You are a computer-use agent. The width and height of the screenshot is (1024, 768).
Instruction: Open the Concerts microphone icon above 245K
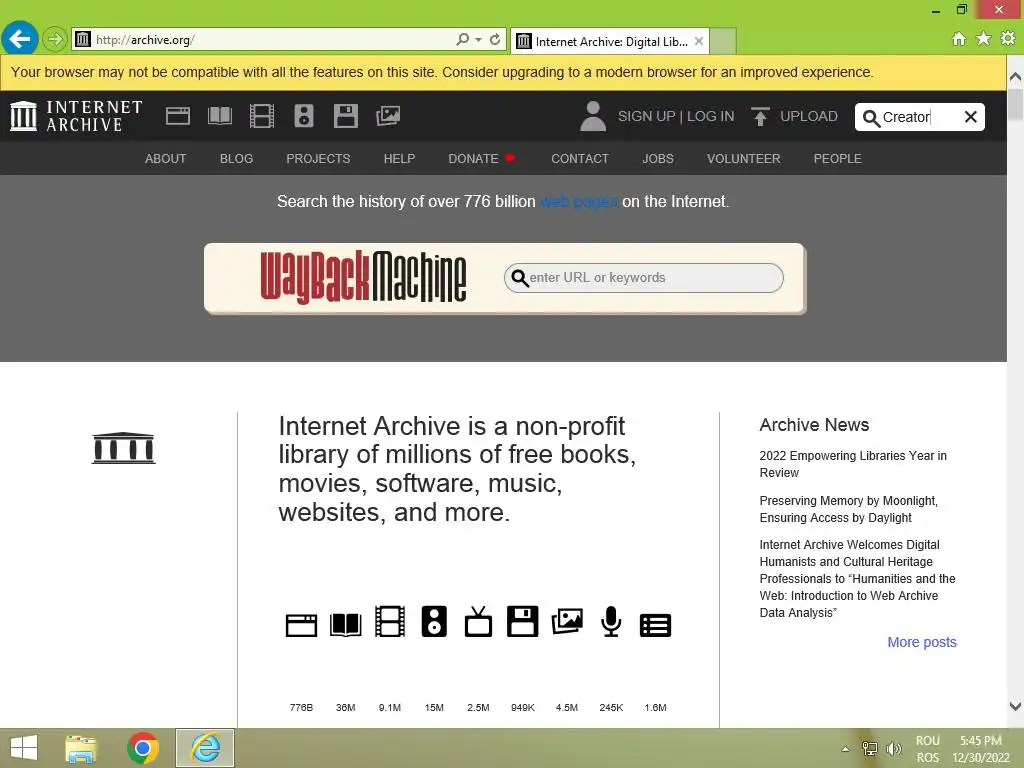tap(611, 621)
